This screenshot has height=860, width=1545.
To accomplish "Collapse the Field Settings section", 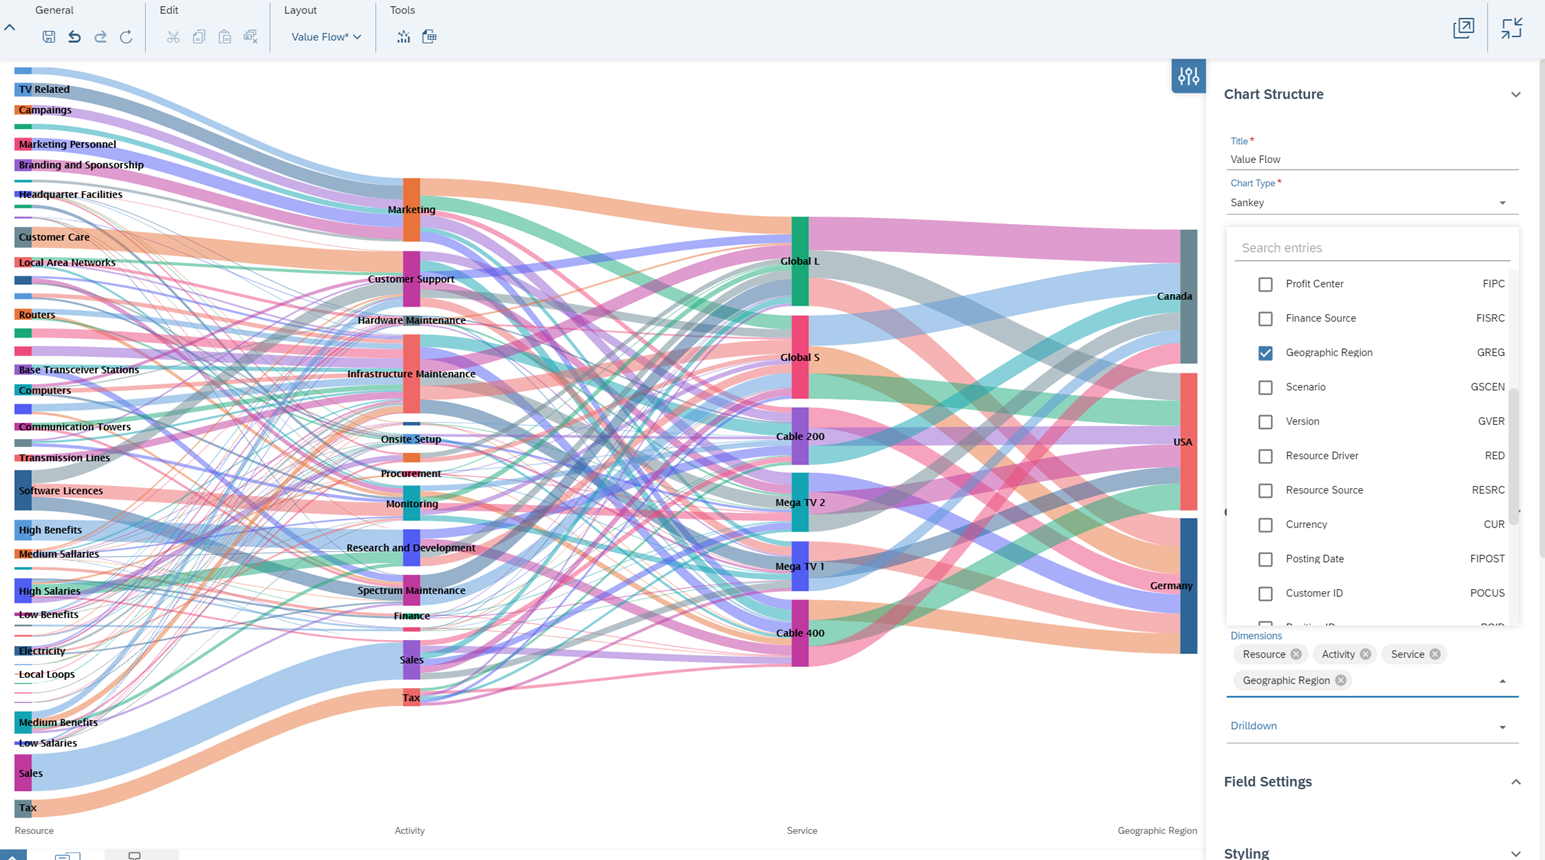I will point(1515,782).
